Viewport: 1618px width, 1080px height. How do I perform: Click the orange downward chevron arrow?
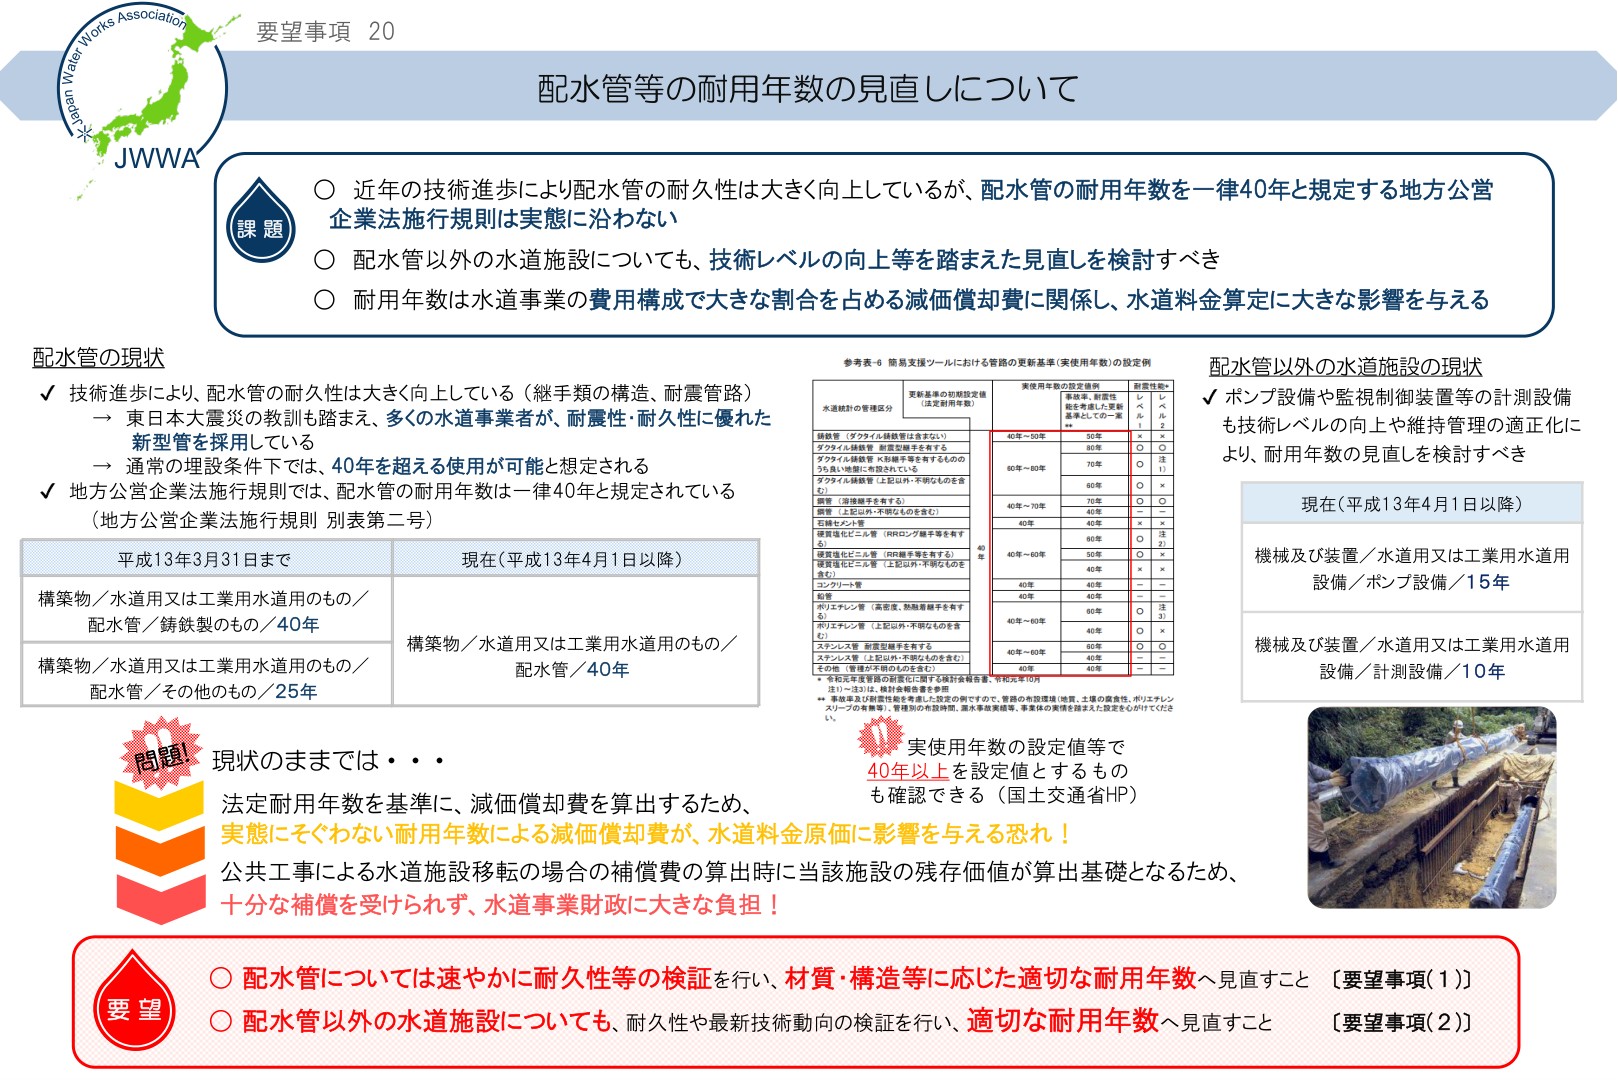(x=159, y=850)
